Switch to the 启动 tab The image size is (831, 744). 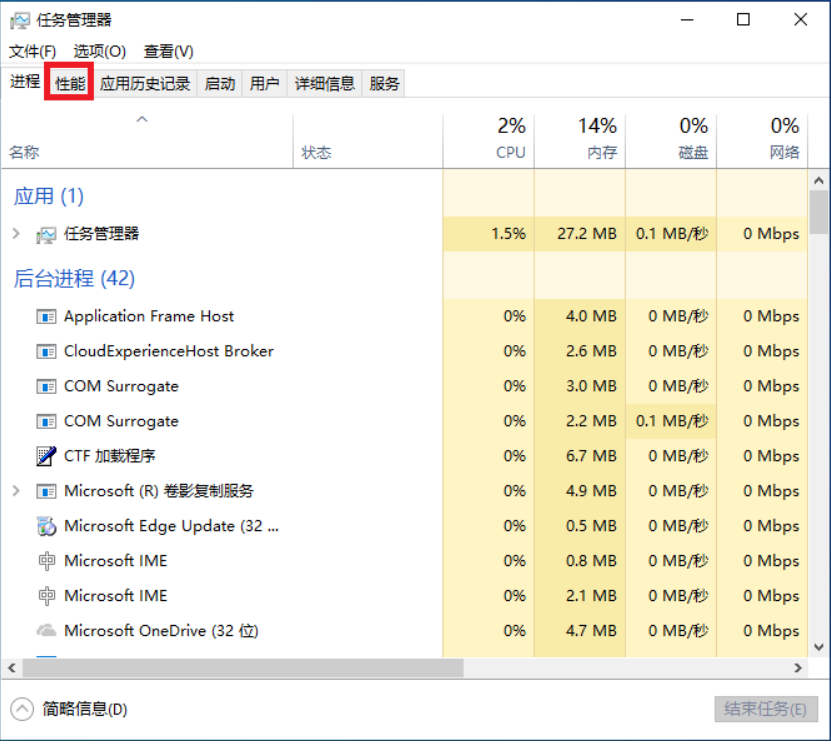click(x=220, y=84)
